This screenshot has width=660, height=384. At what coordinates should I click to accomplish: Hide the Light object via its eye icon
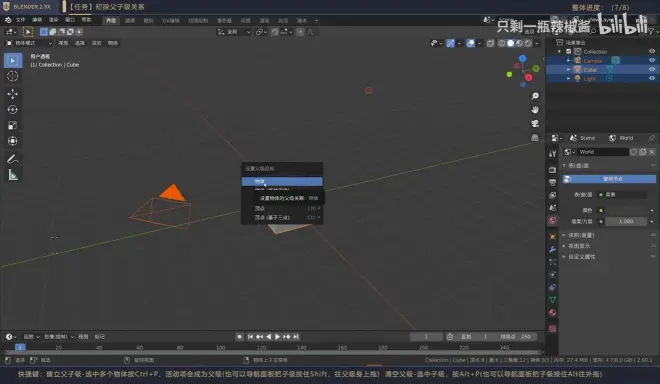[652, 78]
